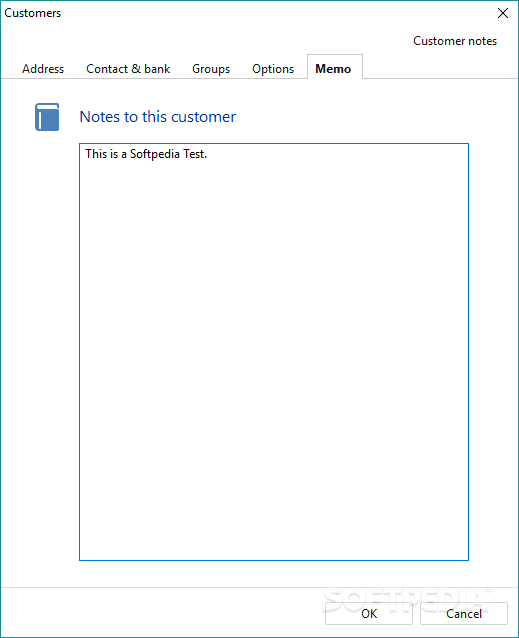This screenshot has width=519, height=638.
Task: Go to the Options tab
Action: click(273, 69)
